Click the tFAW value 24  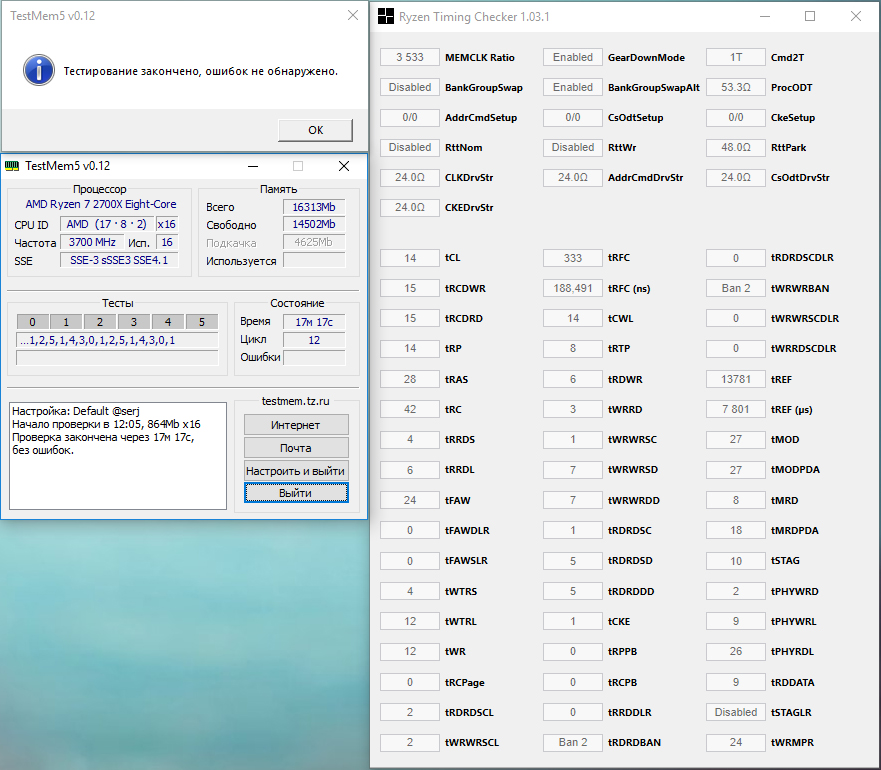[410, 500]
